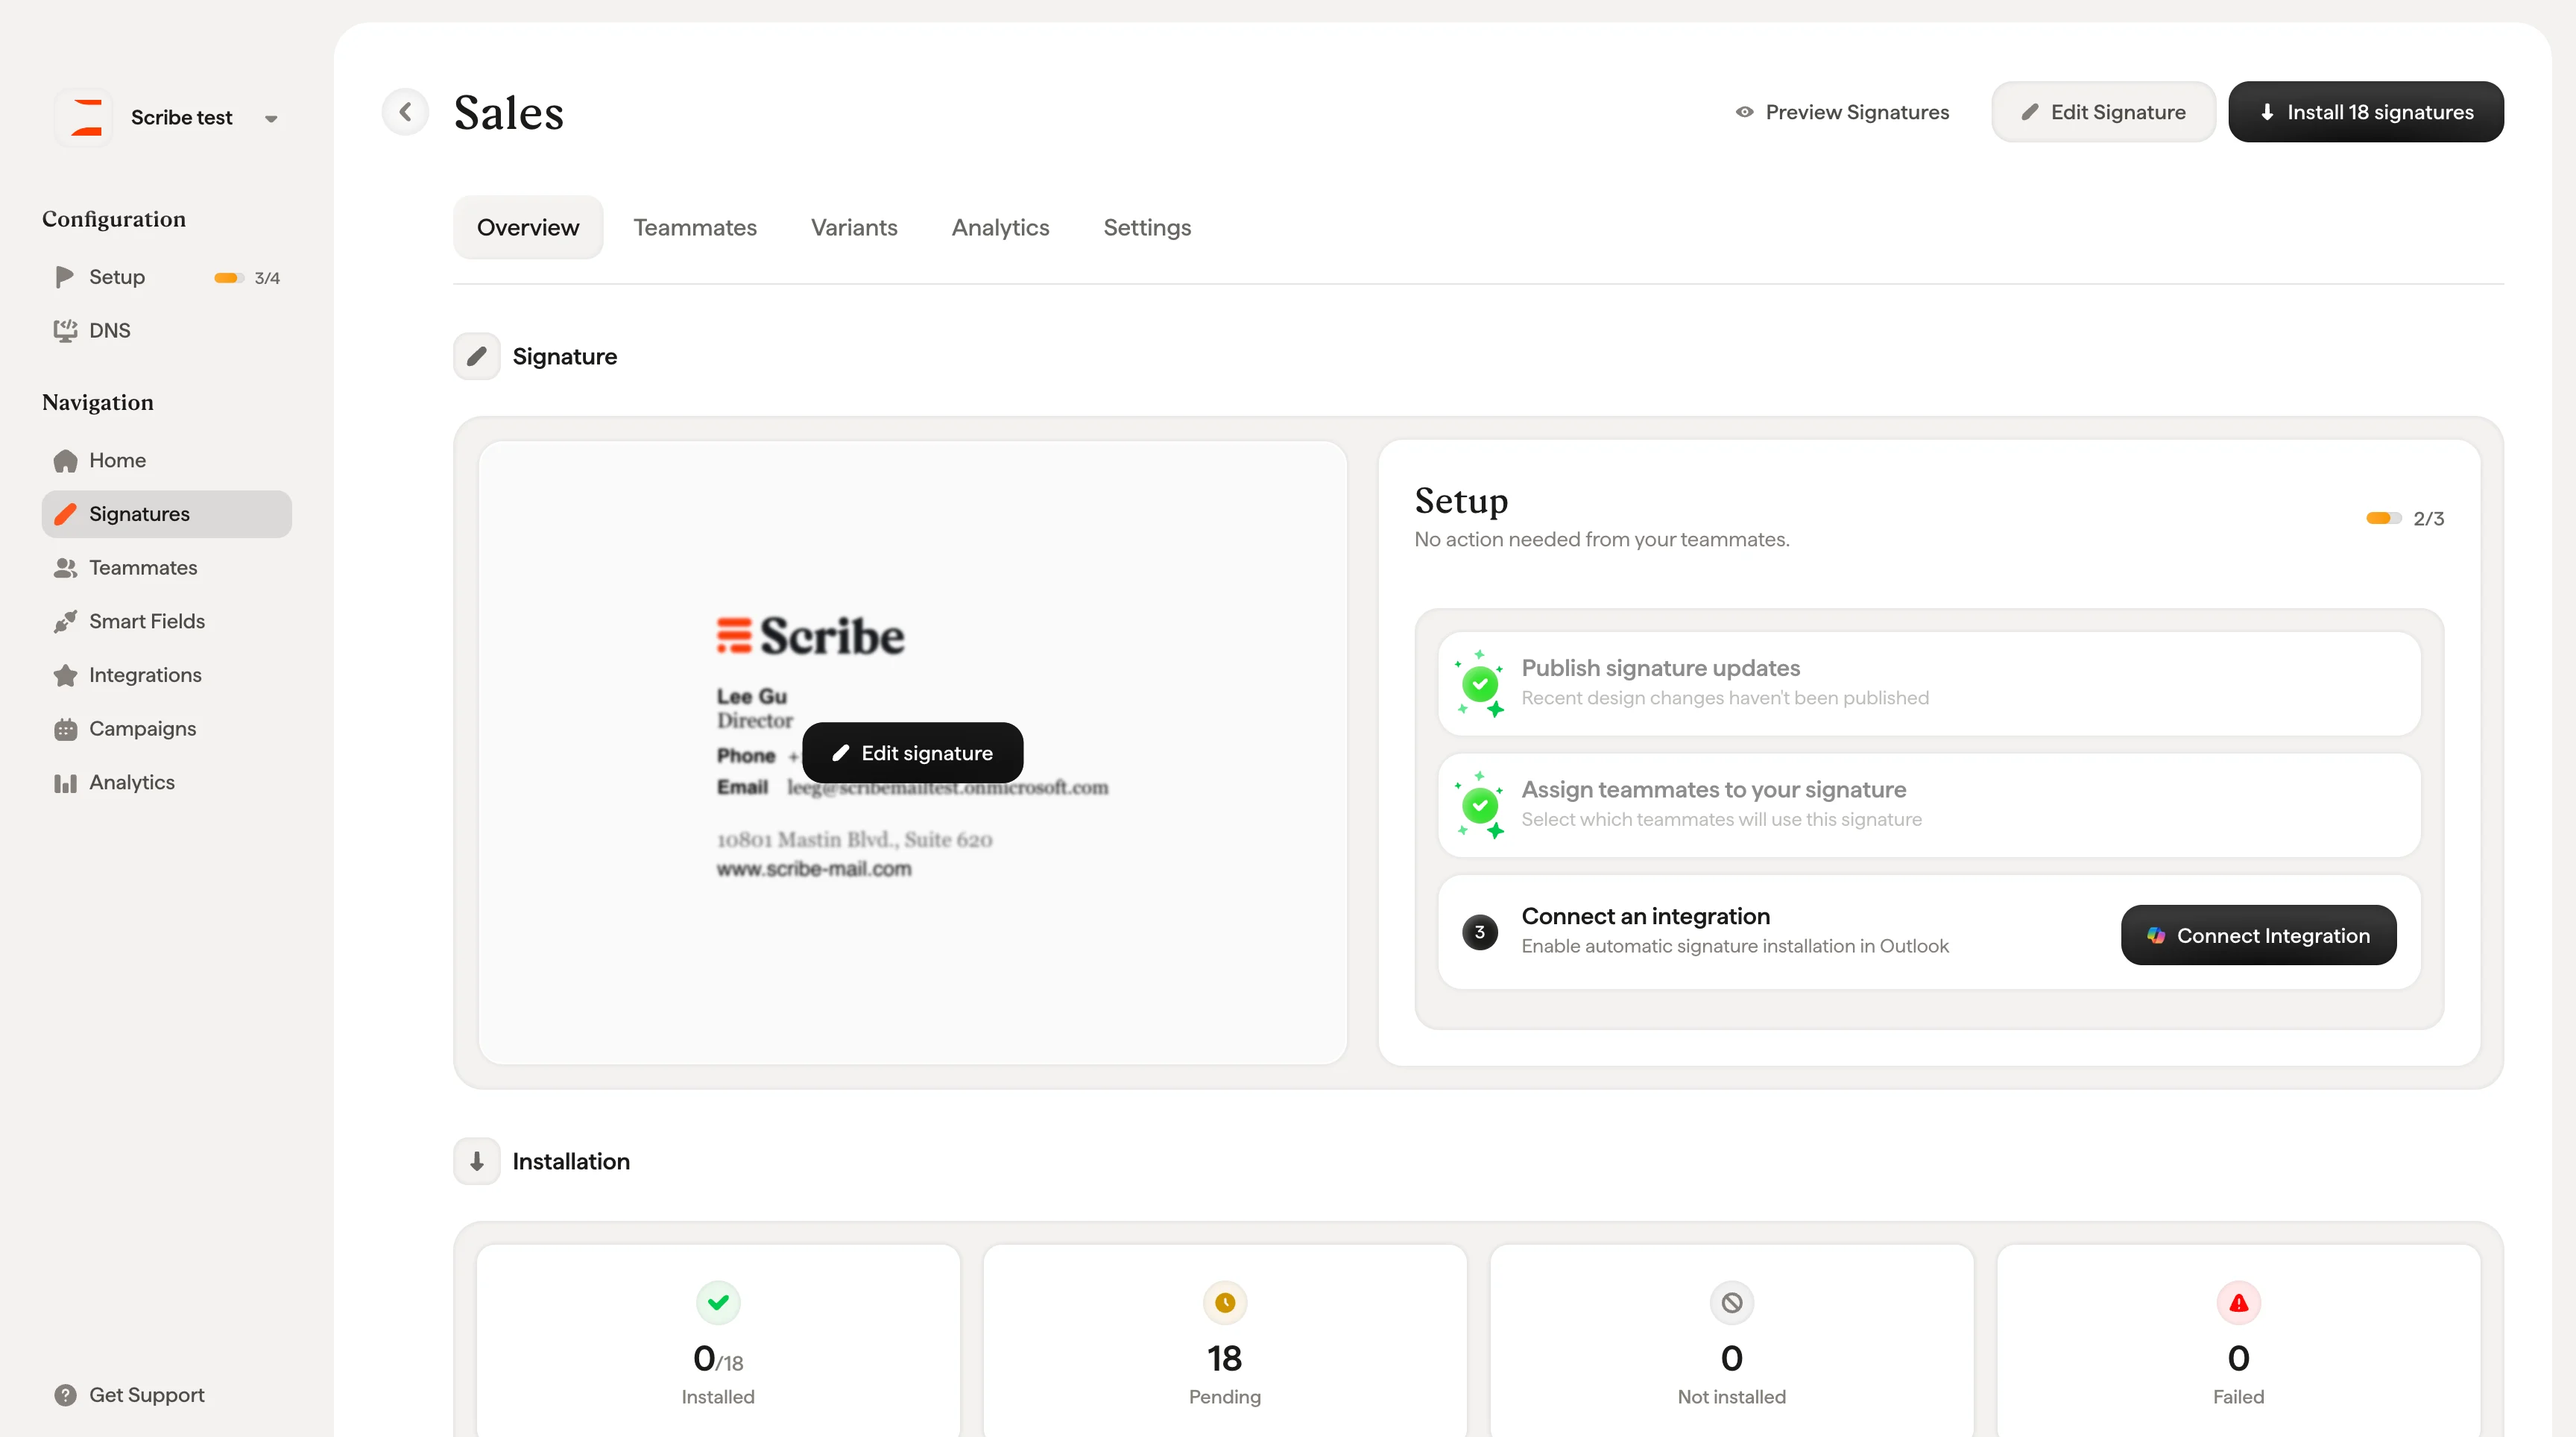
Task: Click the Campaigns calendar icon
Action: tap(65, 729)
